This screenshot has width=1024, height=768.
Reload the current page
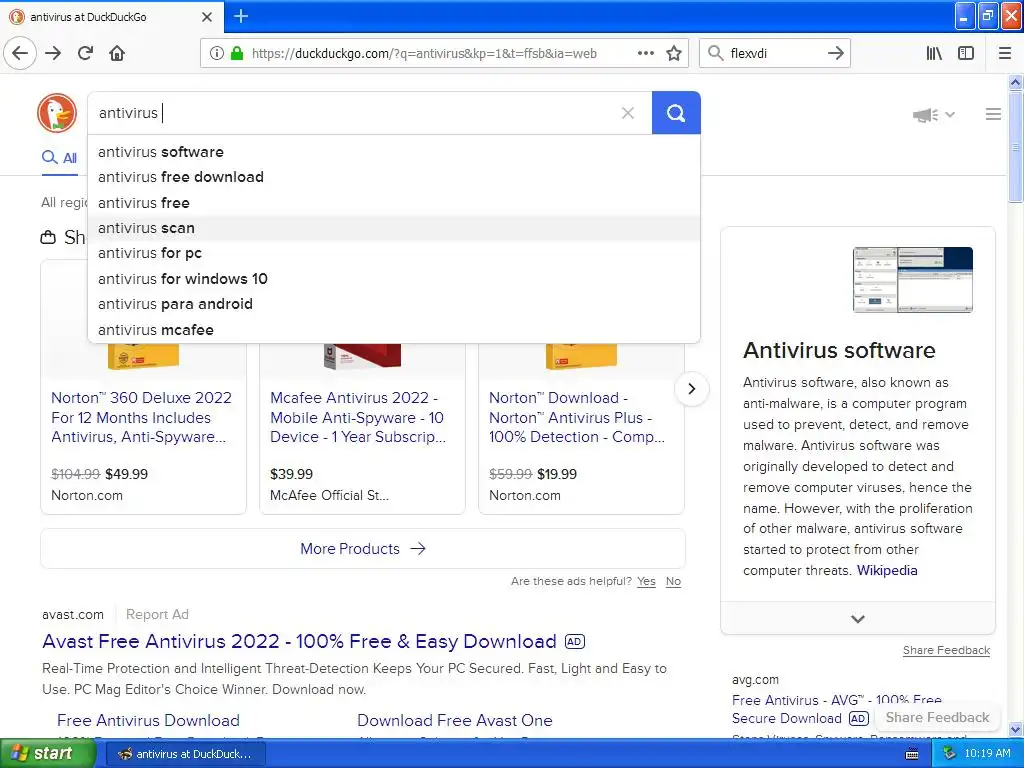click(x=85, y=53)
